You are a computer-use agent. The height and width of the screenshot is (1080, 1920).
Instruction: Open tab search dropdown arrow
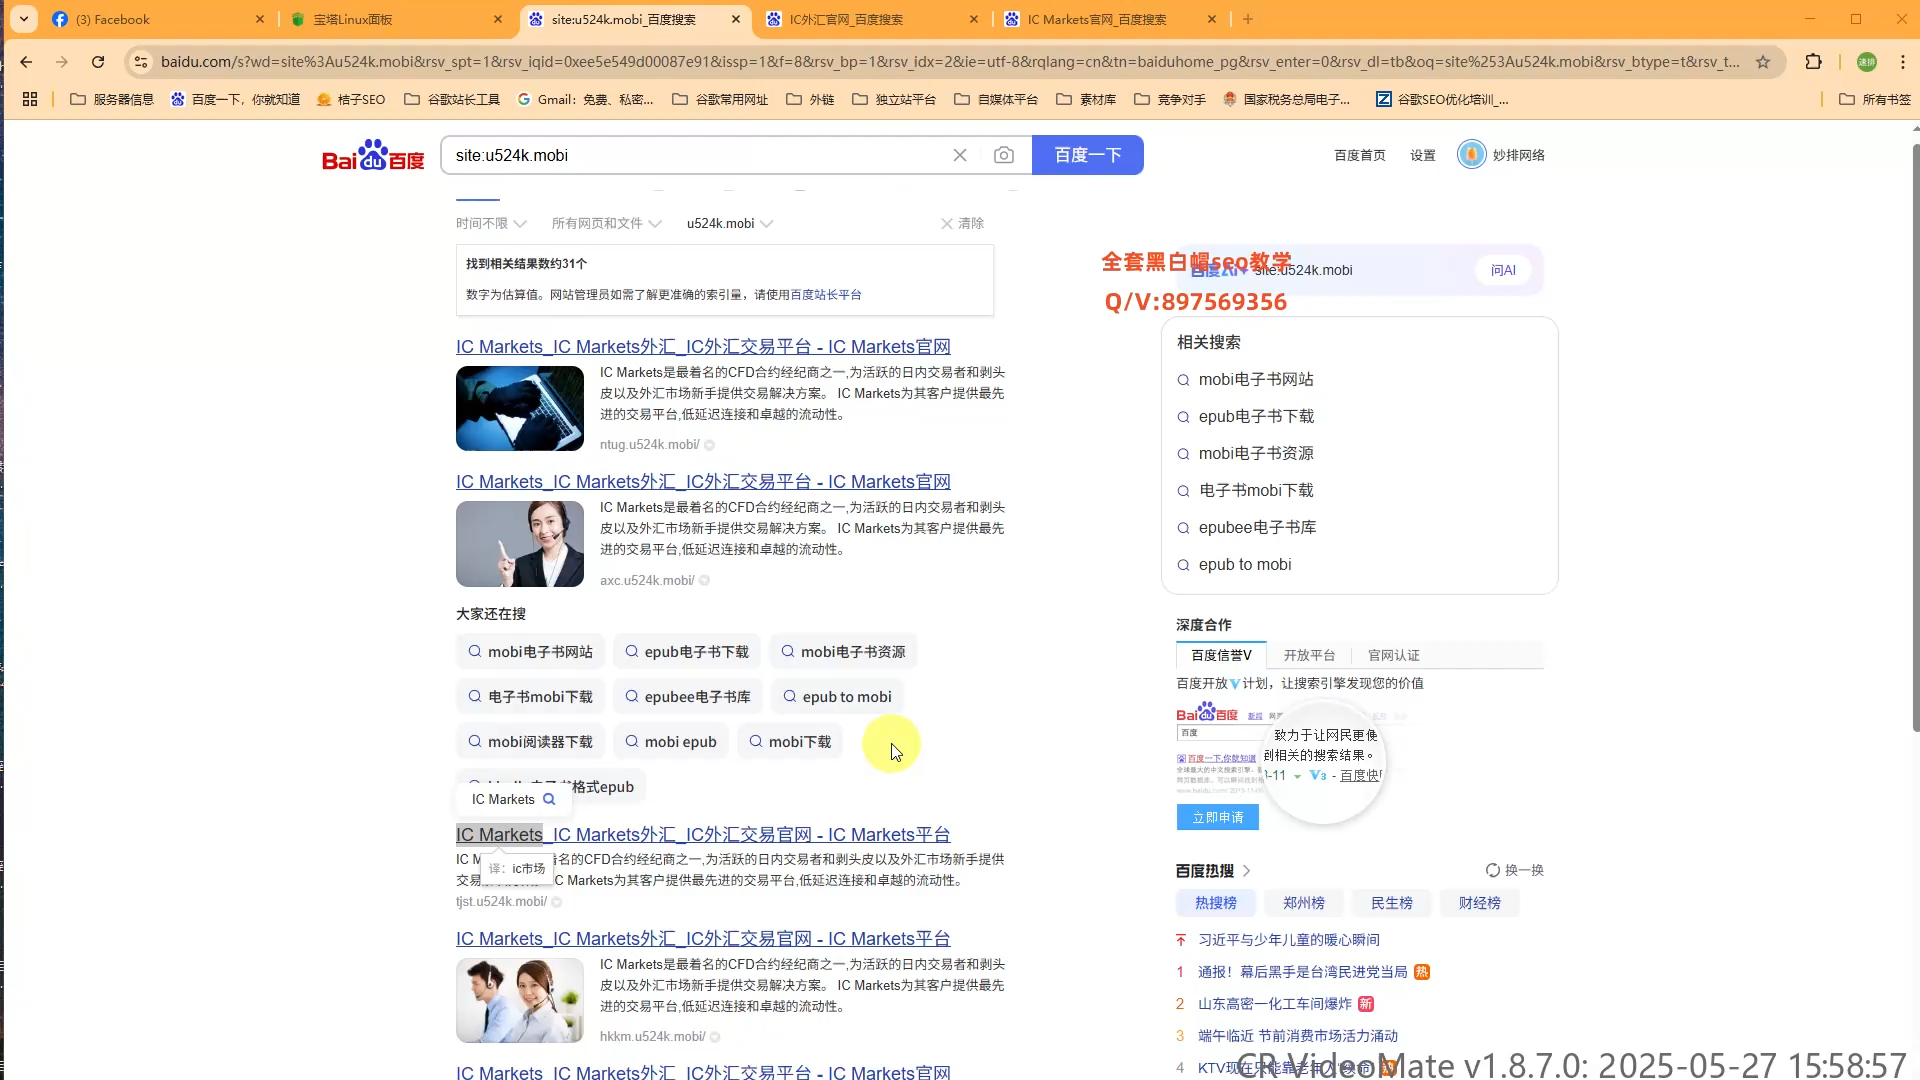[x=24, y=19]
